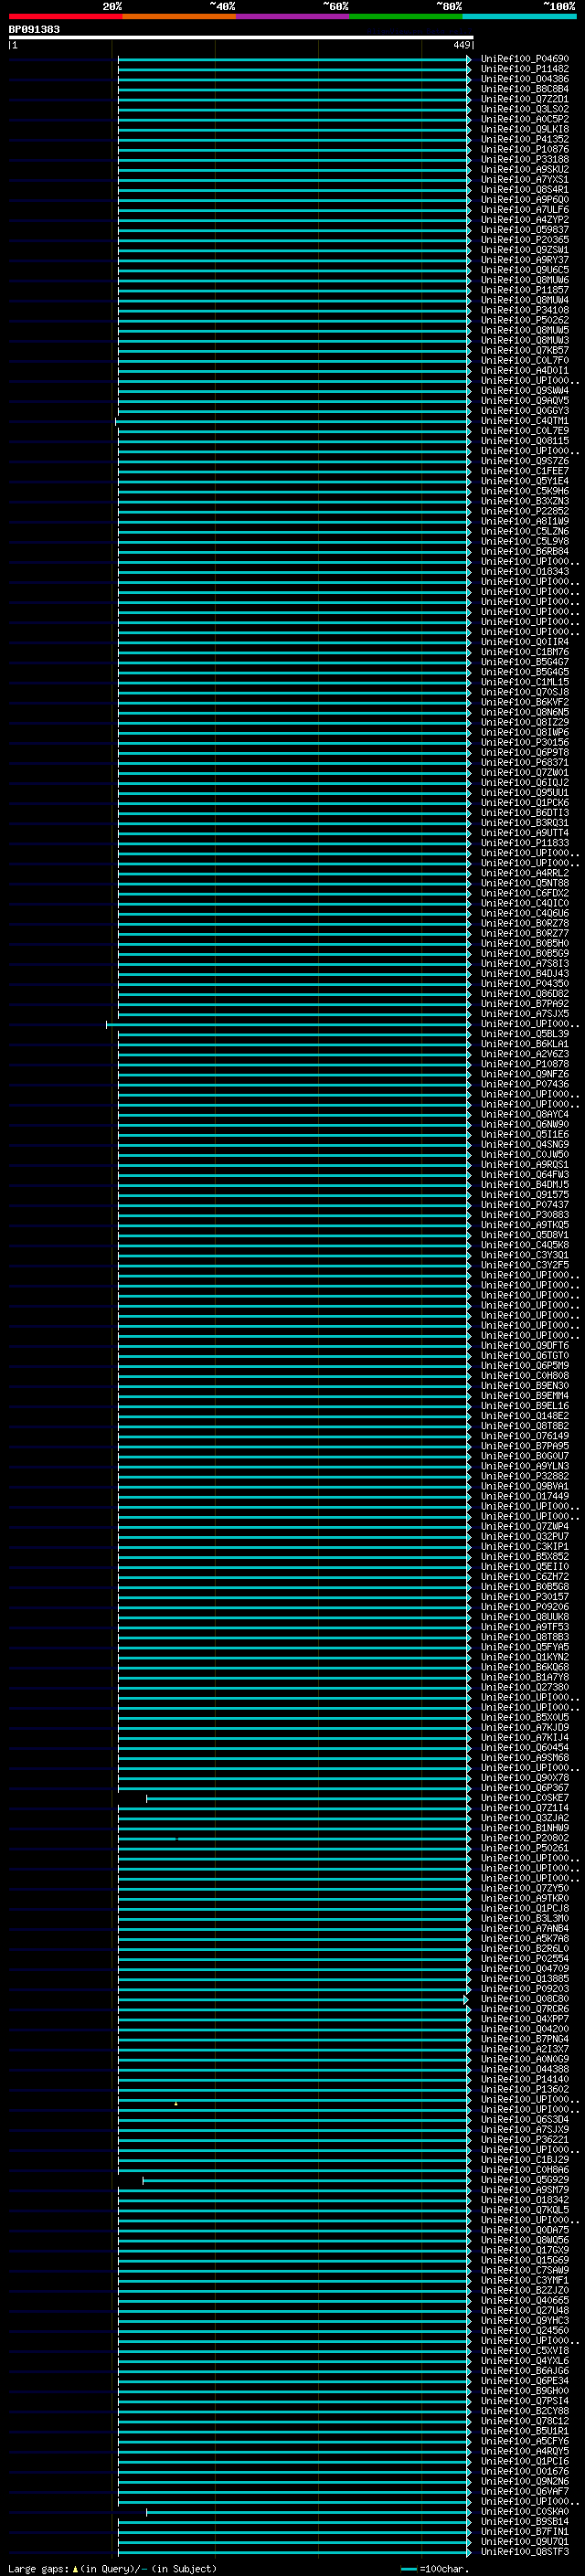Pick the UniRef100_Q8MUW6 label
The image size is (585, 2576).
point(524,280)
